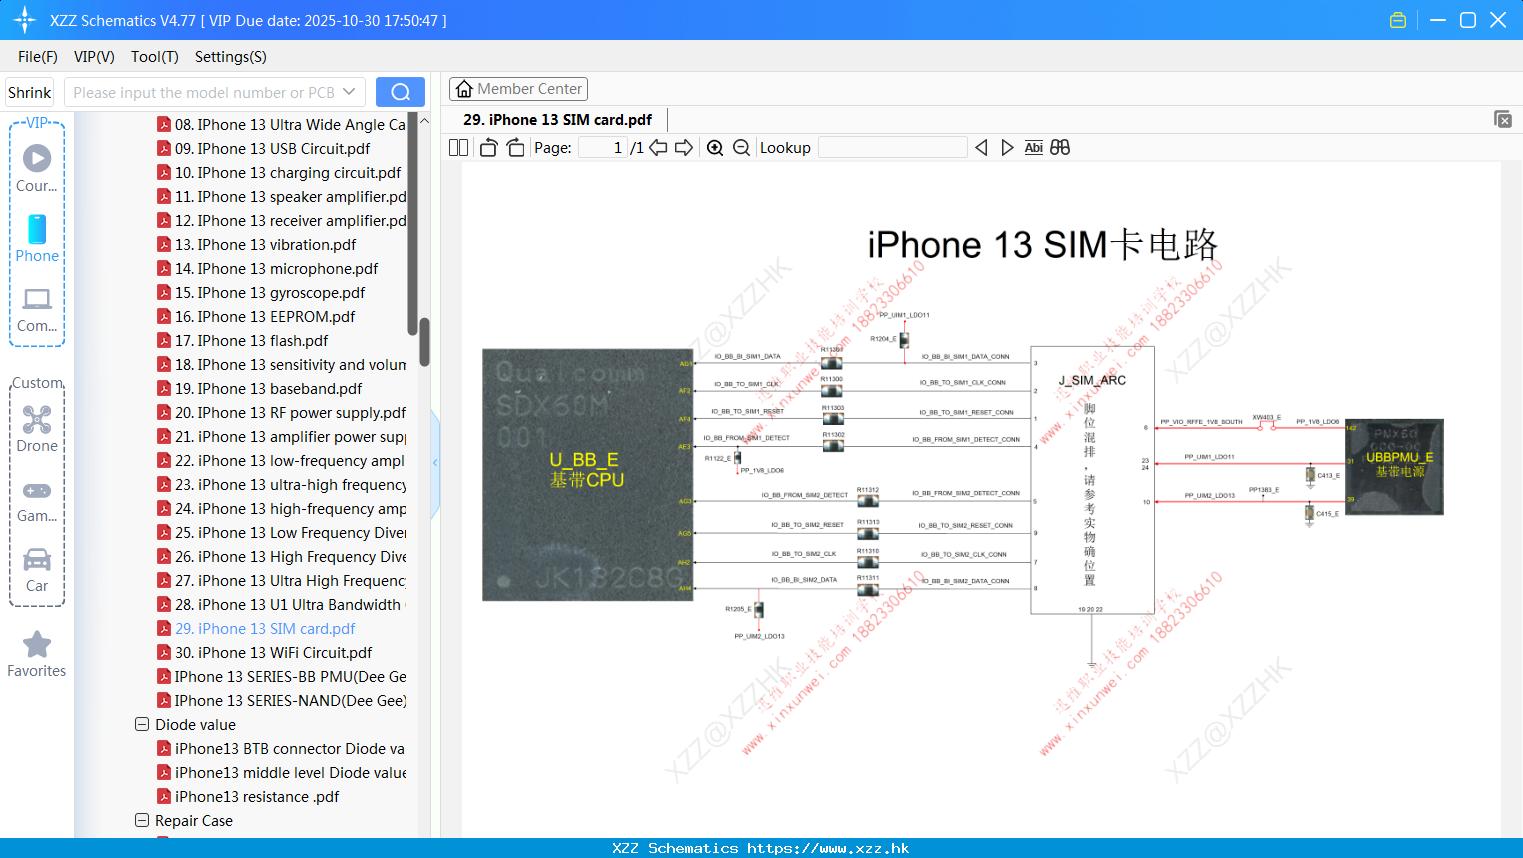This screenshot has width=1523, height=858.
Task: Rotate the PDF counterclockwise
Action: 488,148
